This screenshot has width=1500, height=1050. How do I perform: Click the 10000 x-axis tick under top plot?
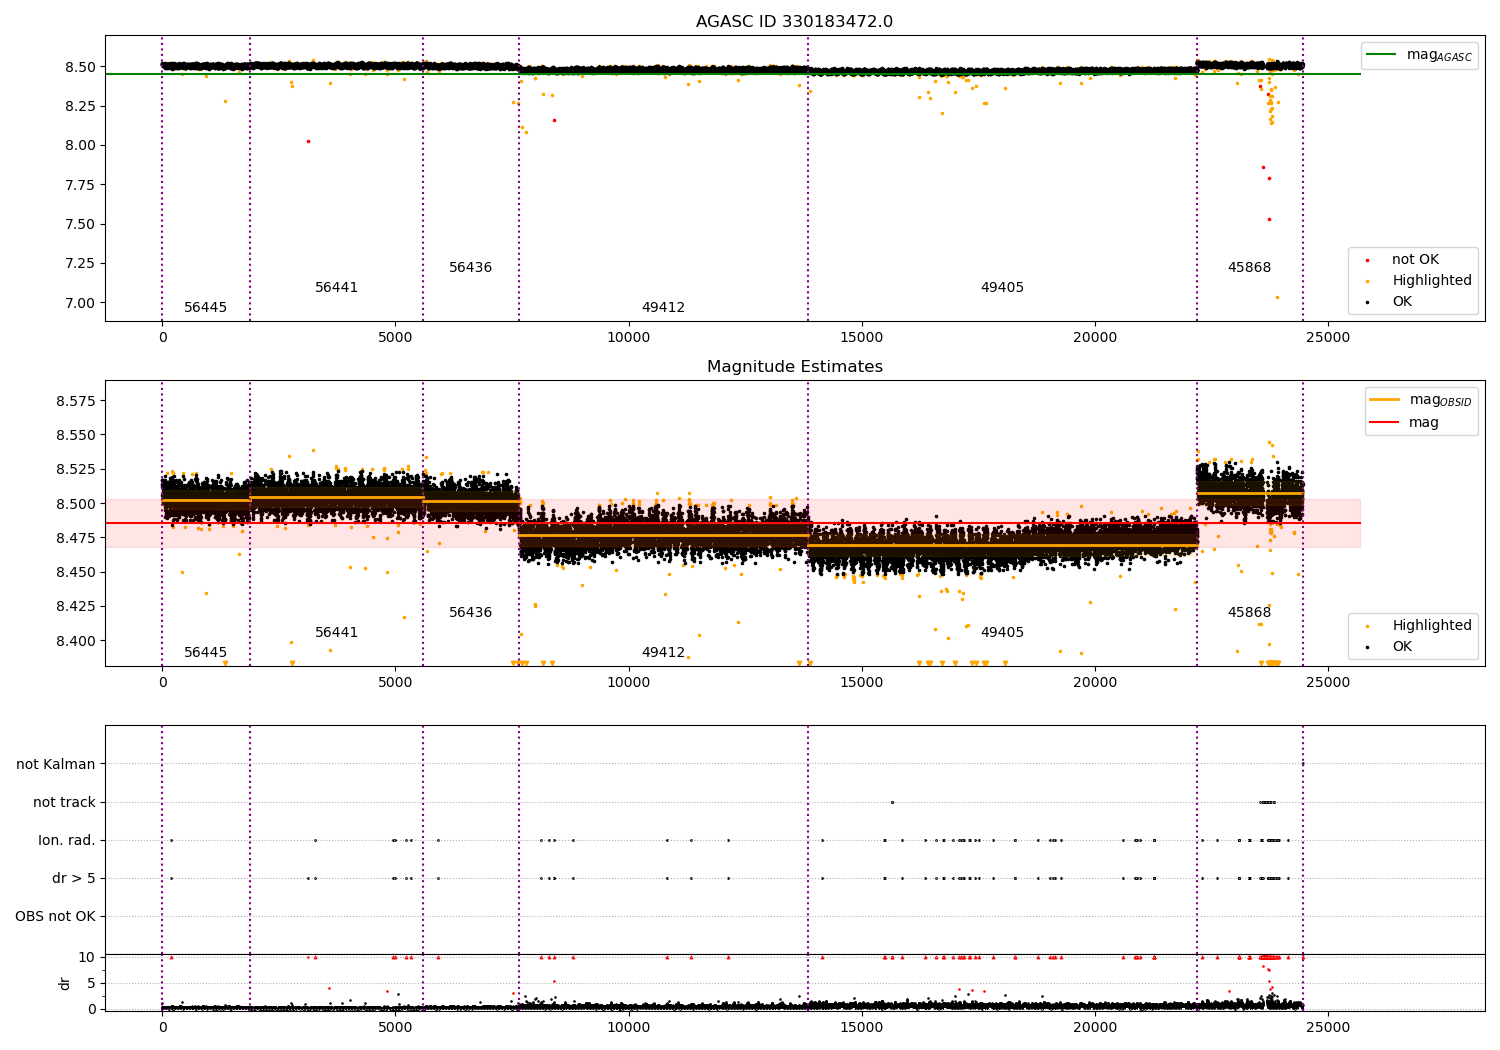pos(628,338)
